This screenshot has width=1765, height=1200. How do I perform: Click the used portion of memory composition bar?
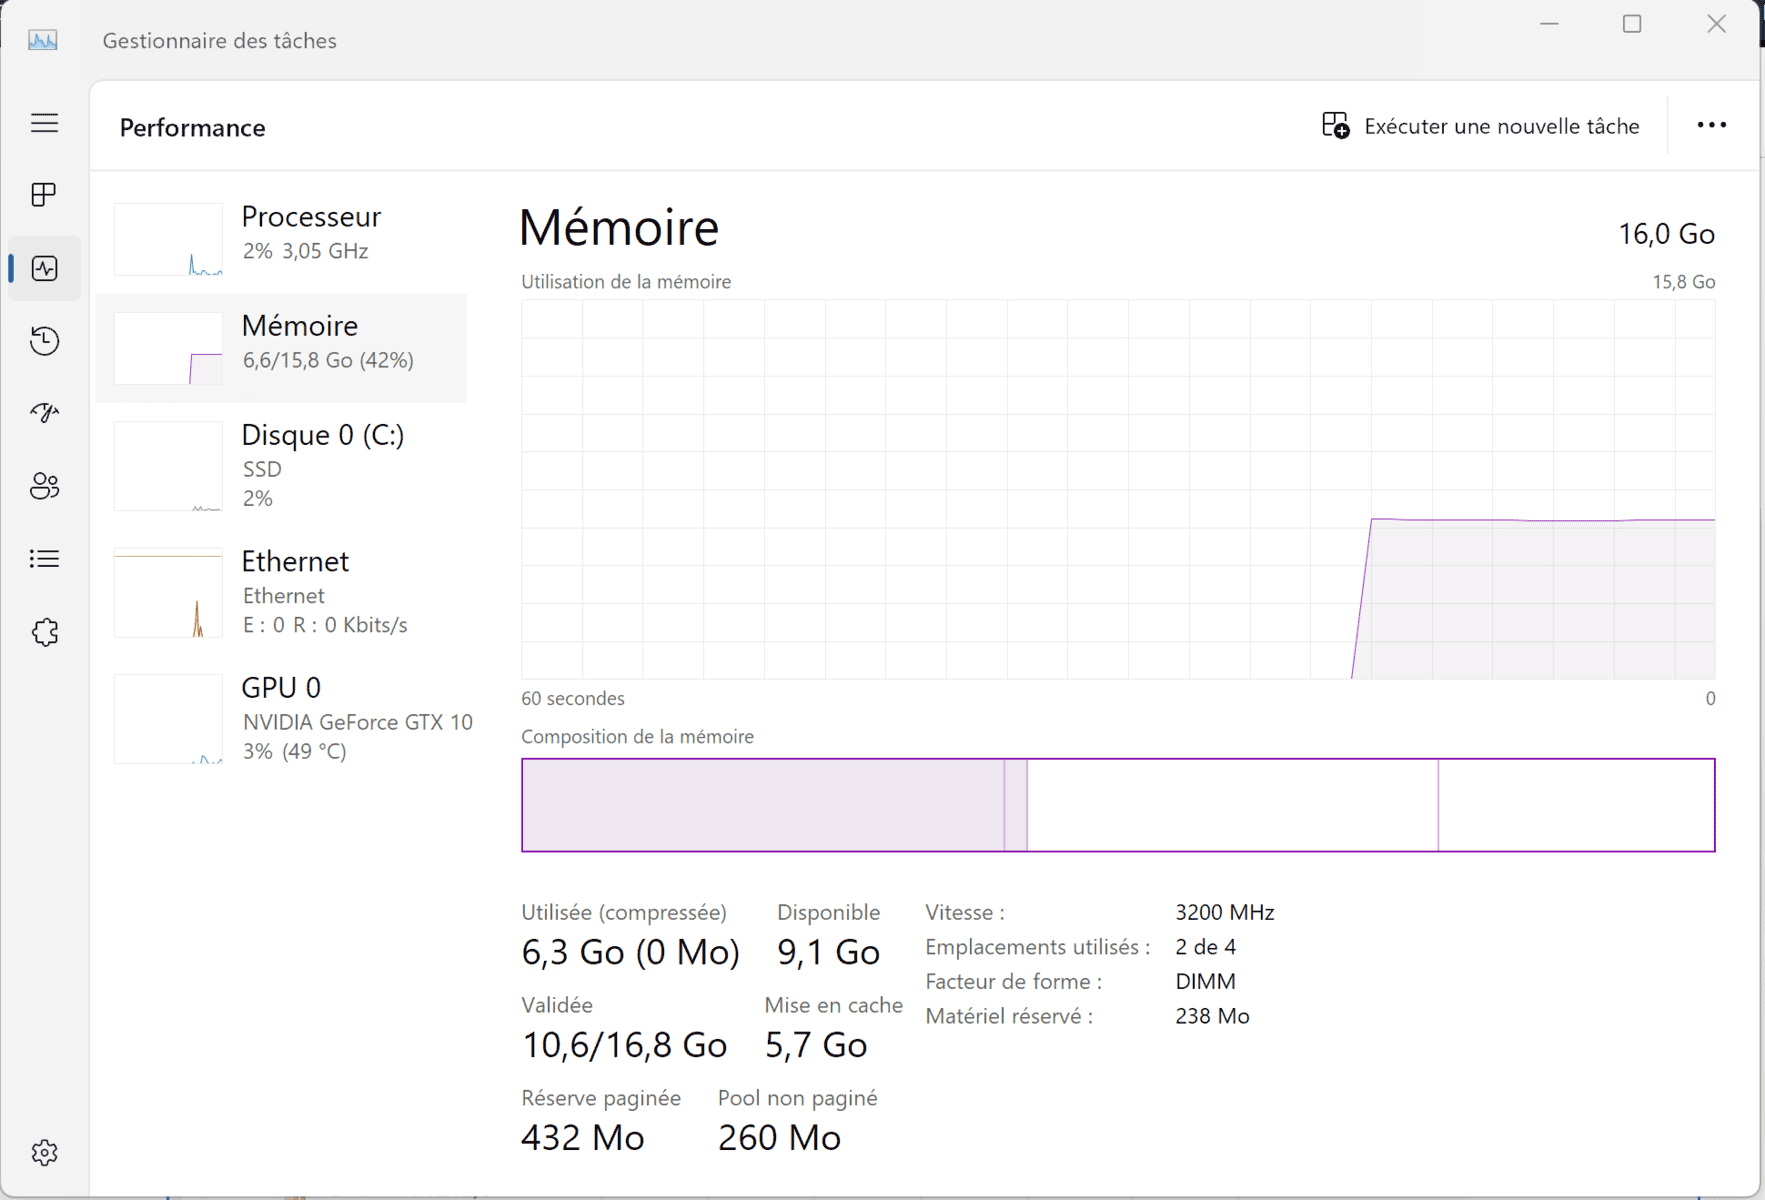tap(763, 805)
